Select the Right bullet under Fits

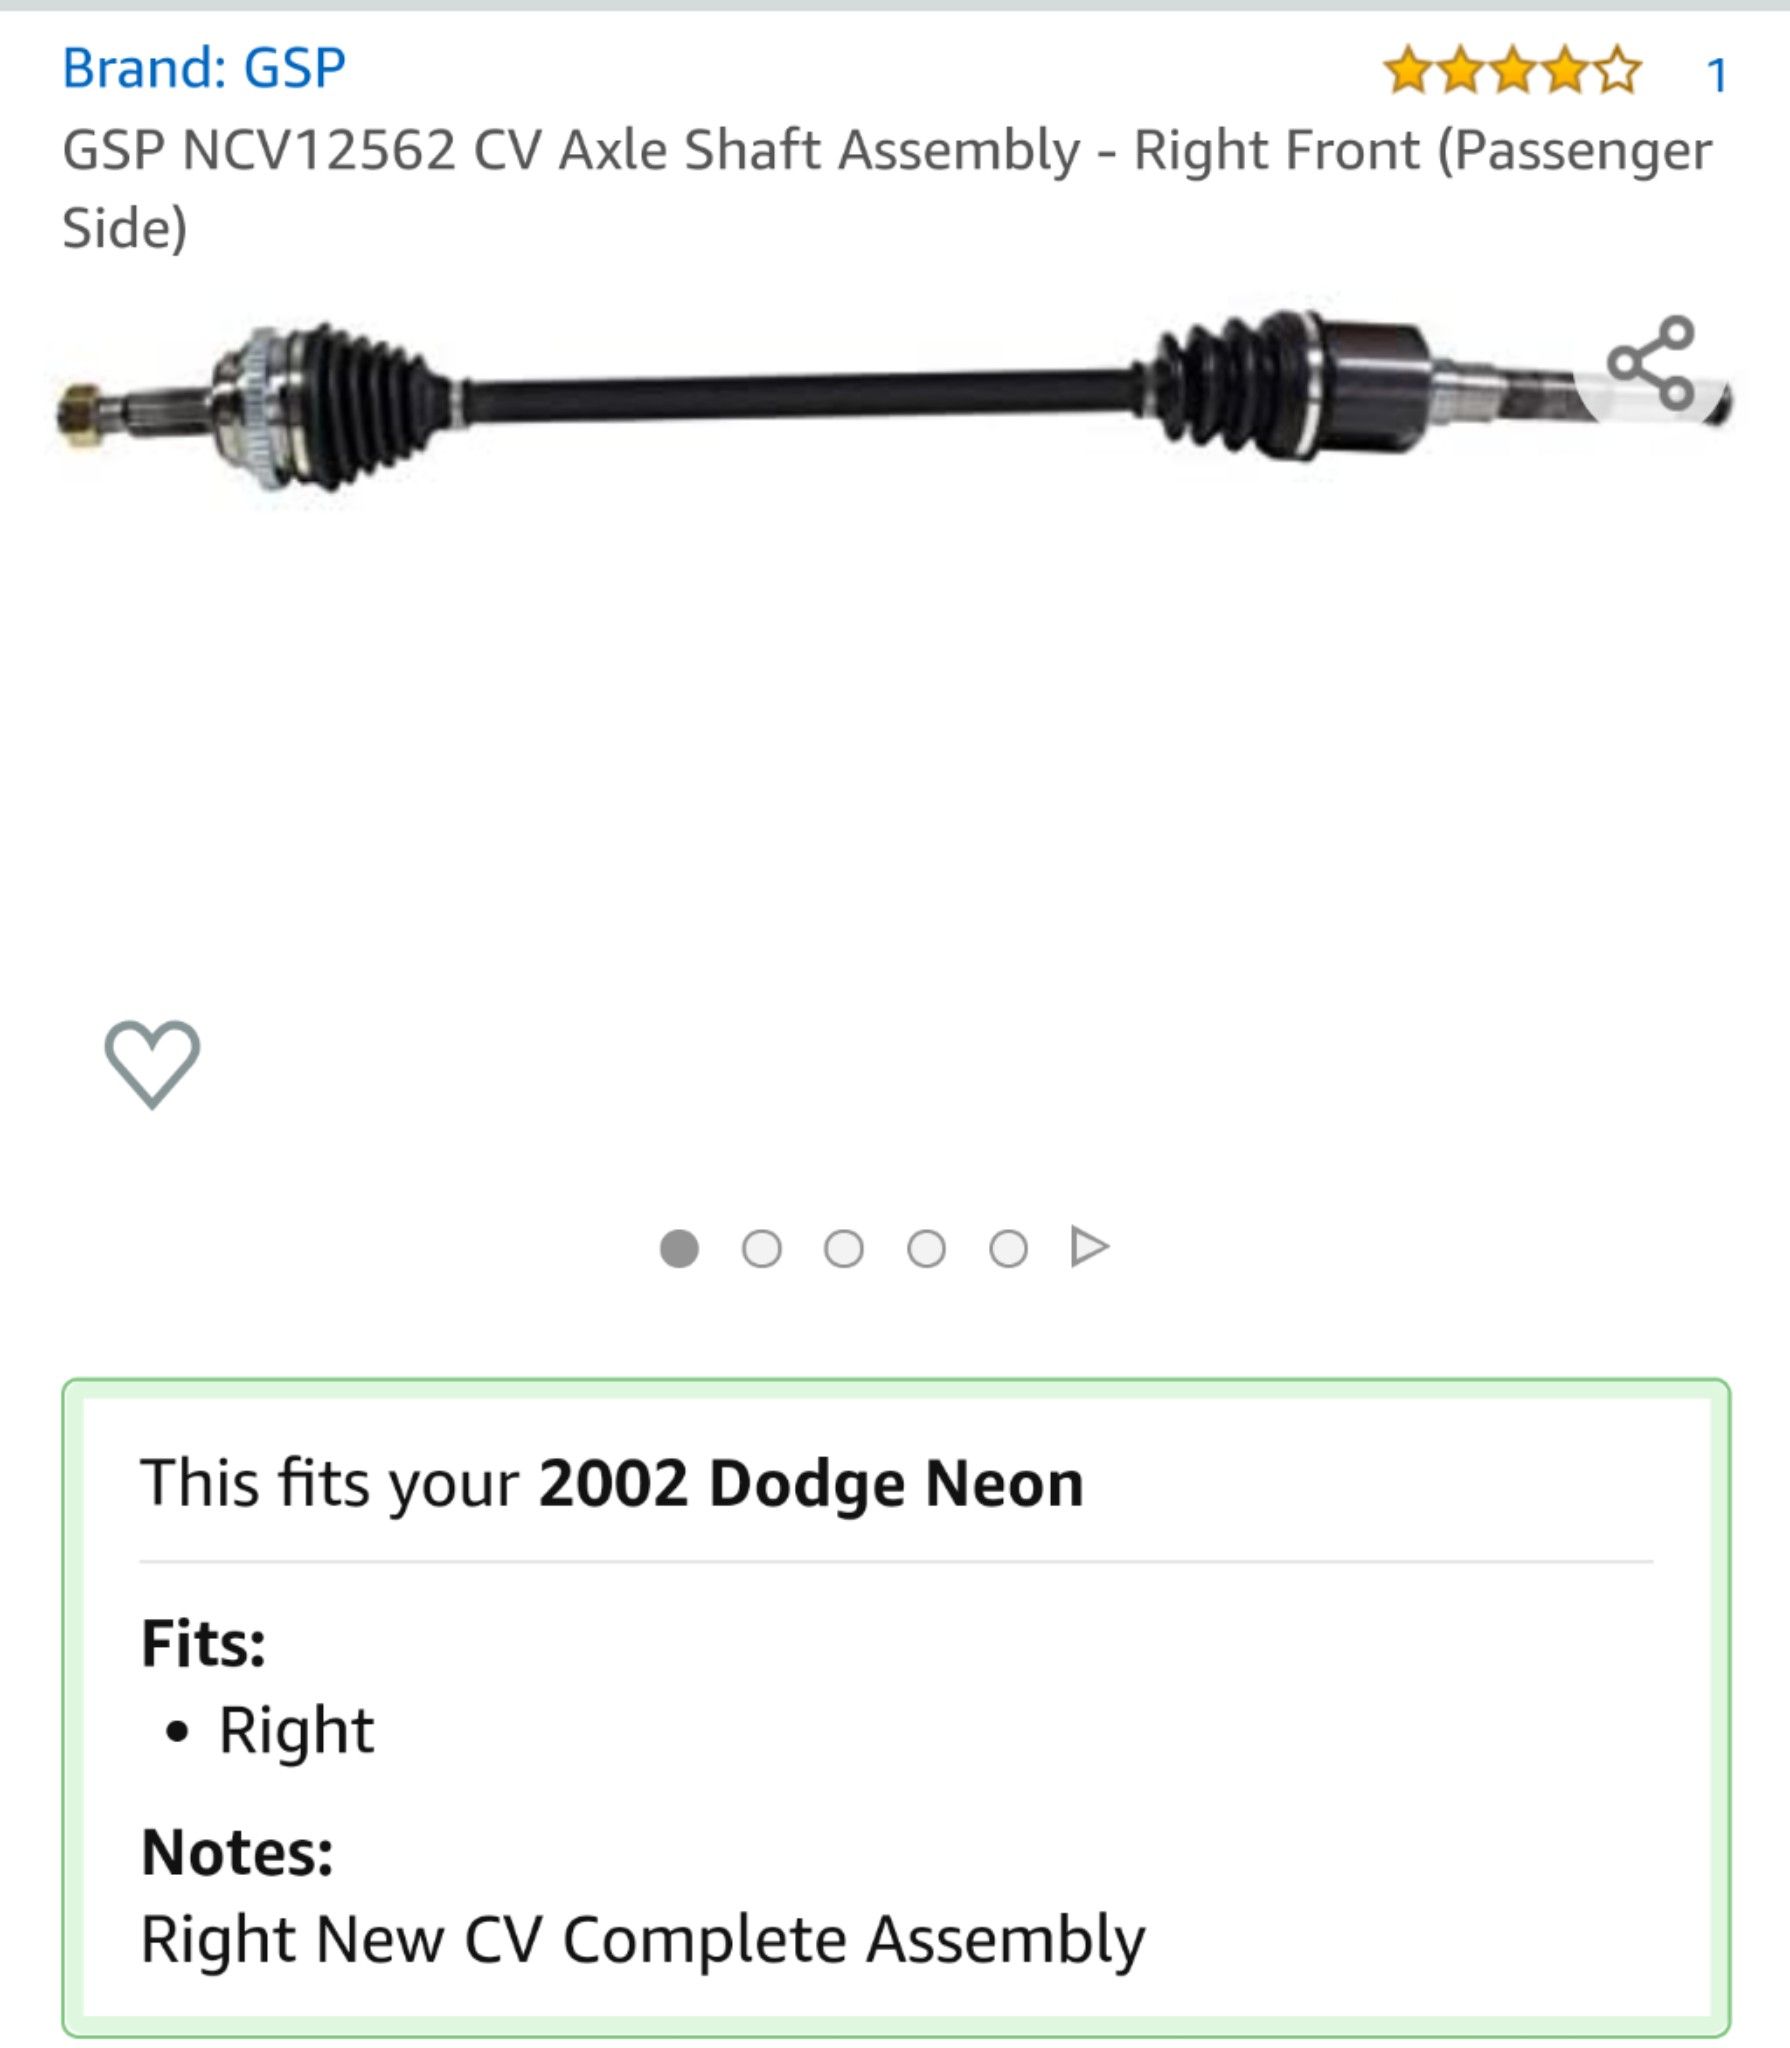[296, 1731]
